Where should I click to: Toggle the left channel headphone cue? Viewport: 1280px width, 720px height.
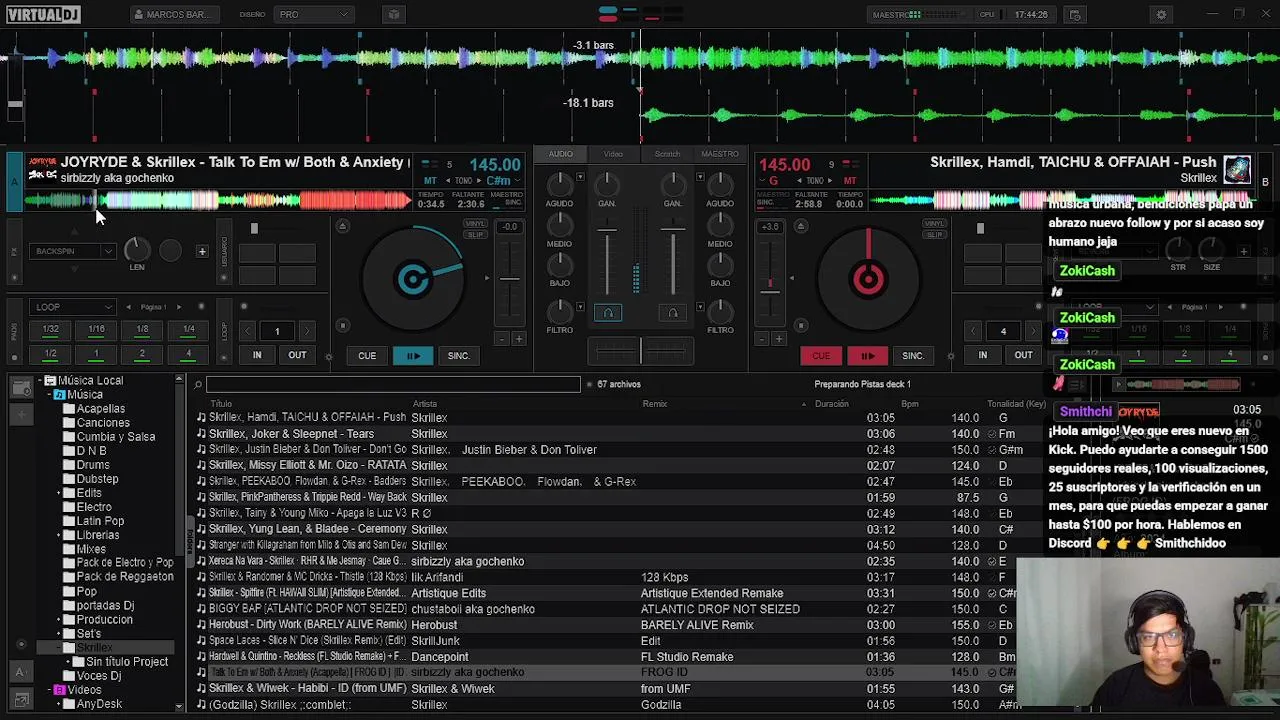(607, 313)
